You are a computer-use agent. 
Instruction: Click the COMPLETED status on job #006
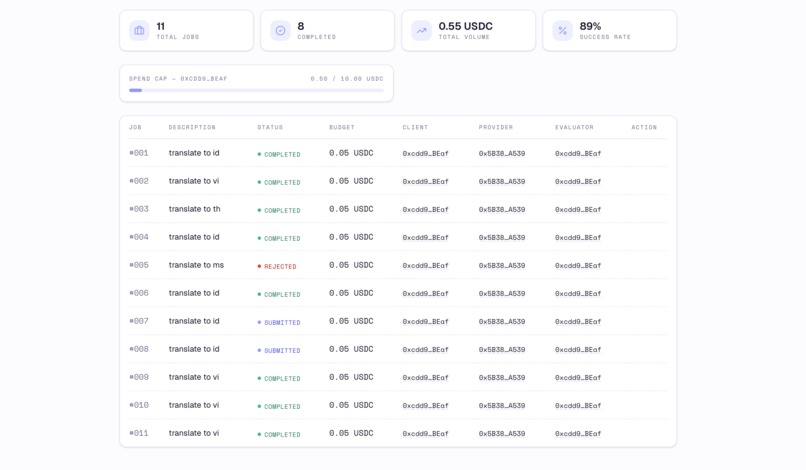279,295
